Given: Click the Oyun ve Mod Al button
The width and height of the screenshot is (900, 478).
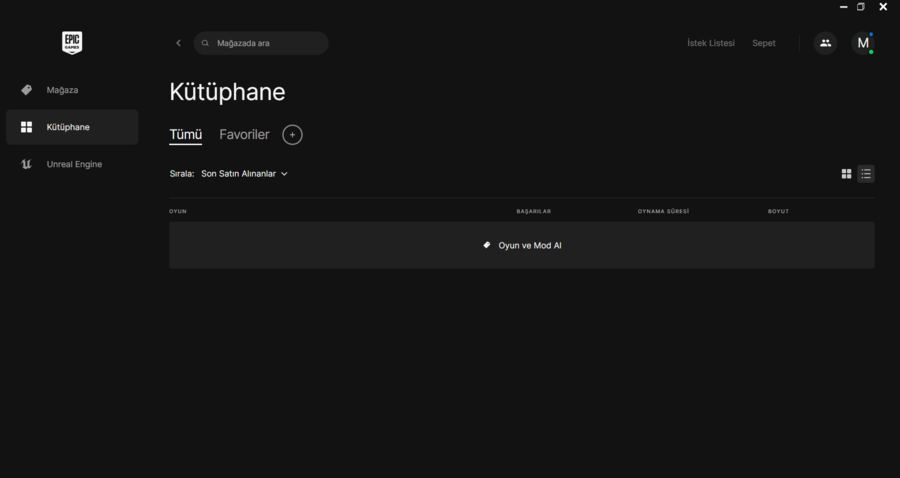Looking at the screenshot, I should point(522,245).
